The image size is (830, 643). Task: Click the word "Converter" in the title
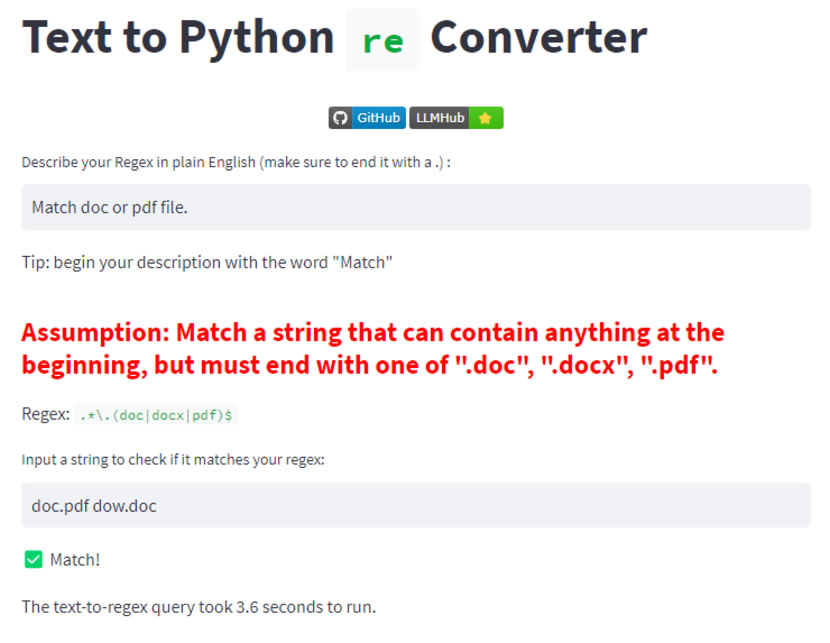(x=538, y=38)
